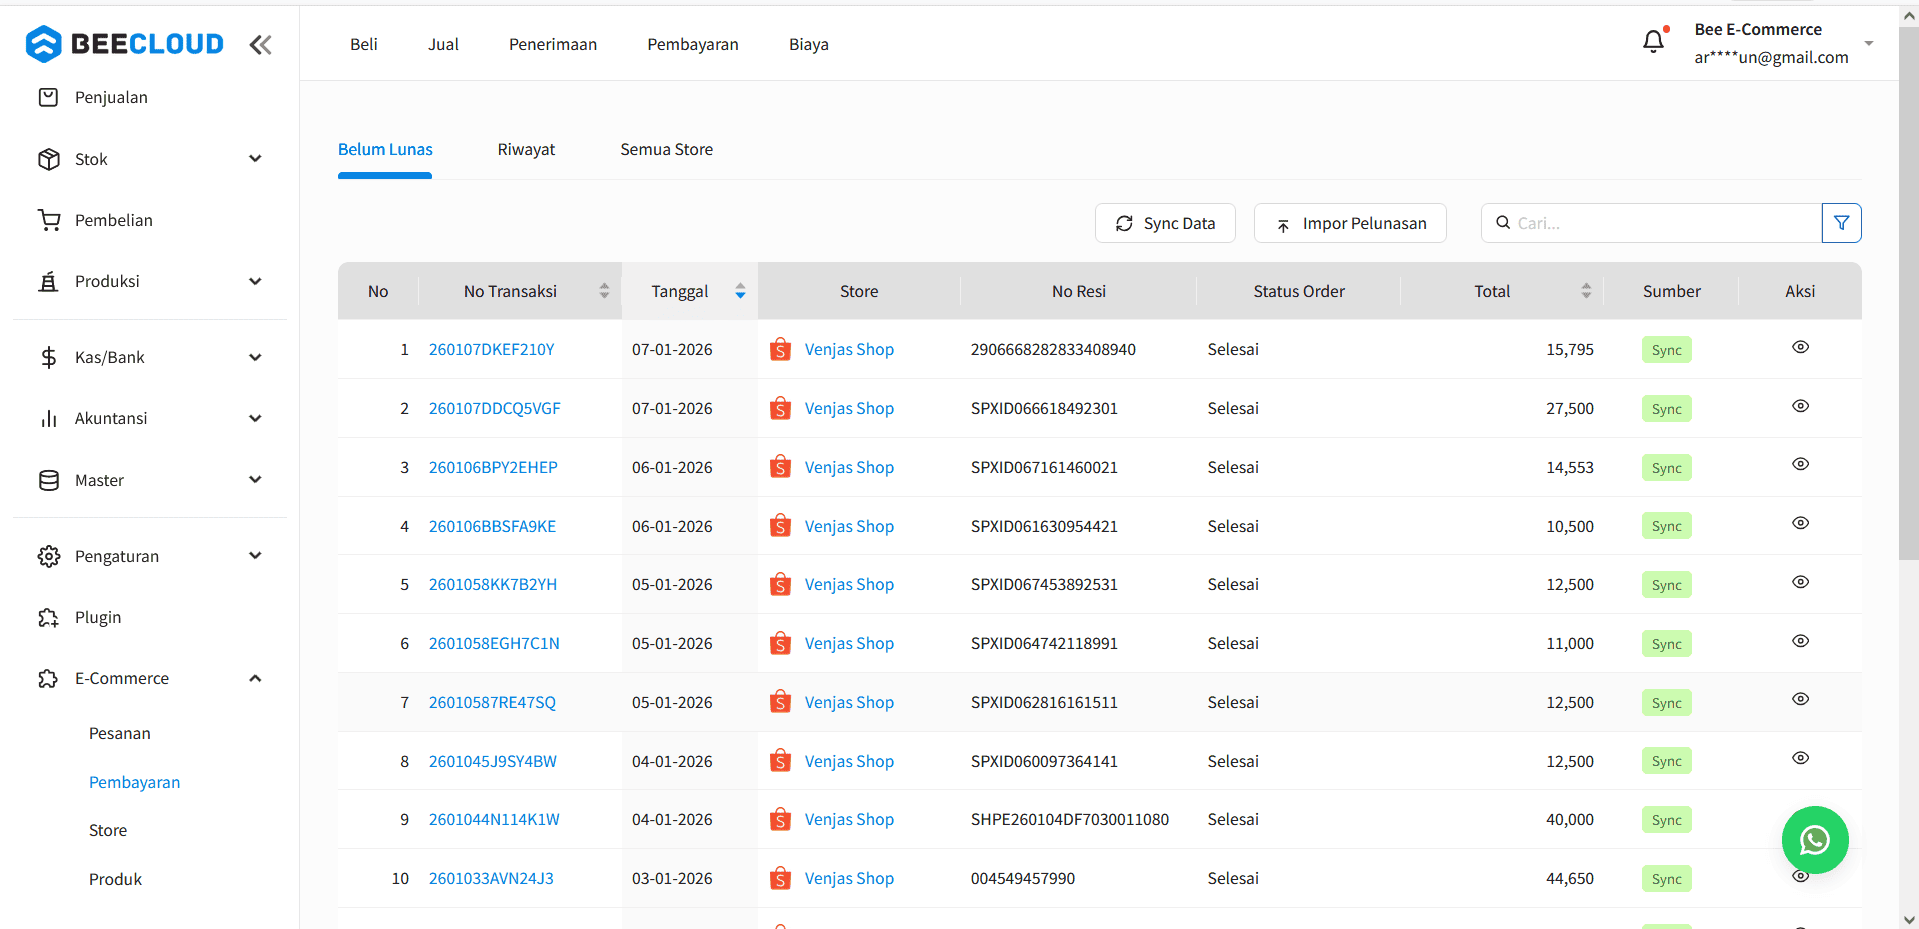Click the Impor Pelunasan button
The image size is (1919, 929).
1350,223
